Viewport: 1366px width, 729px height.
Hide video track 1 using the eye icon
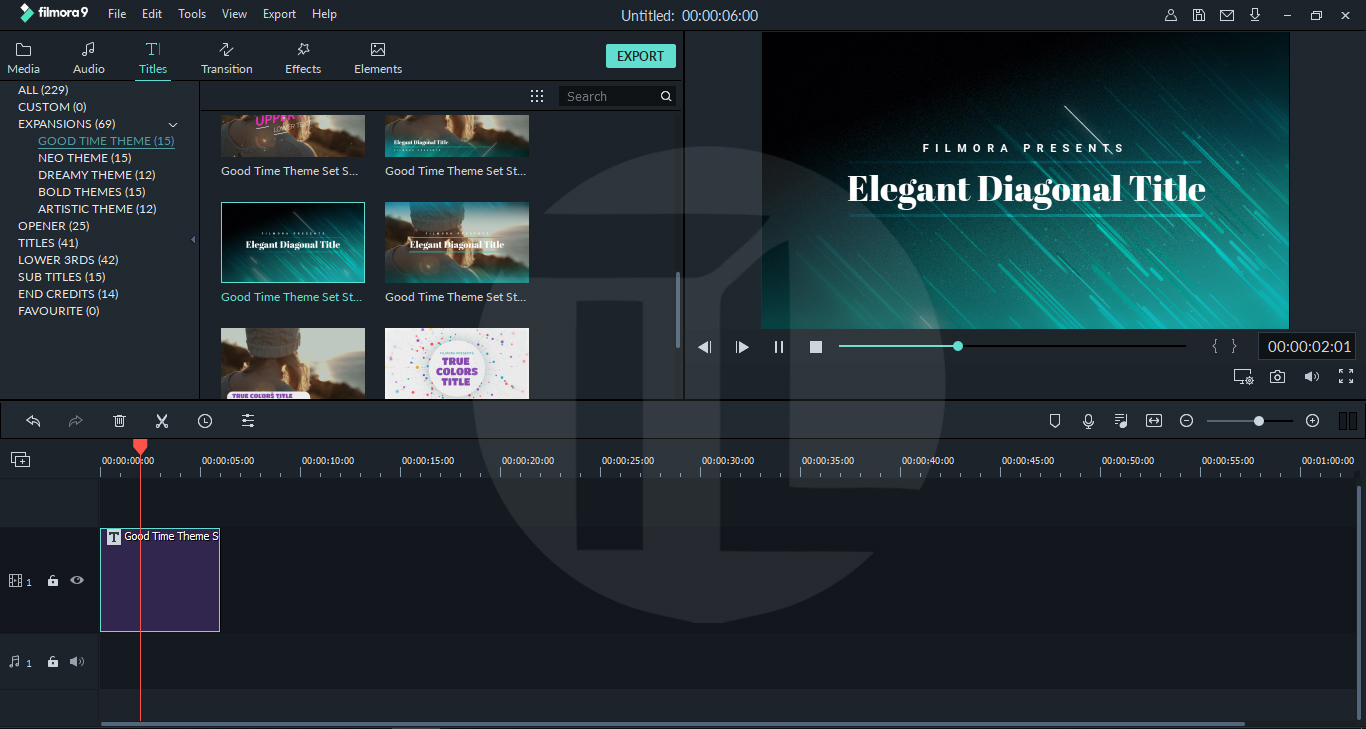tap(77, 580)
